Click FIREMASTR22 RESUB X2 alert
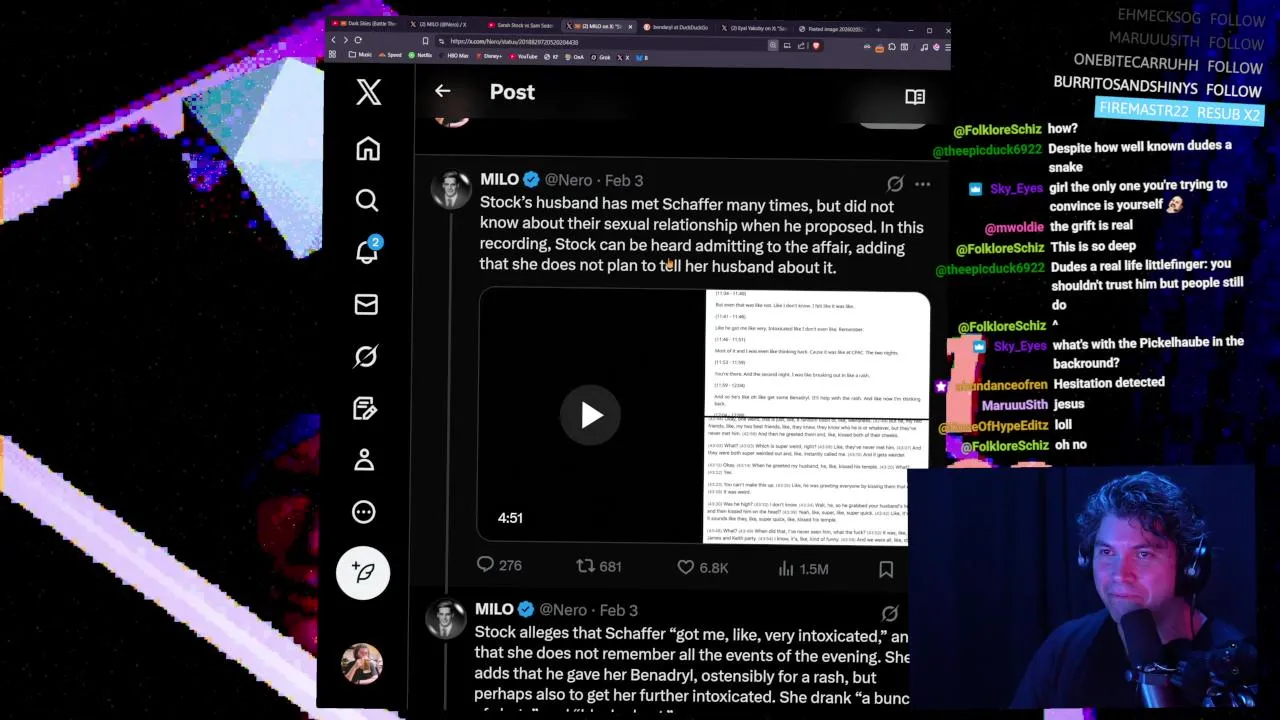 click(1180, 112)
